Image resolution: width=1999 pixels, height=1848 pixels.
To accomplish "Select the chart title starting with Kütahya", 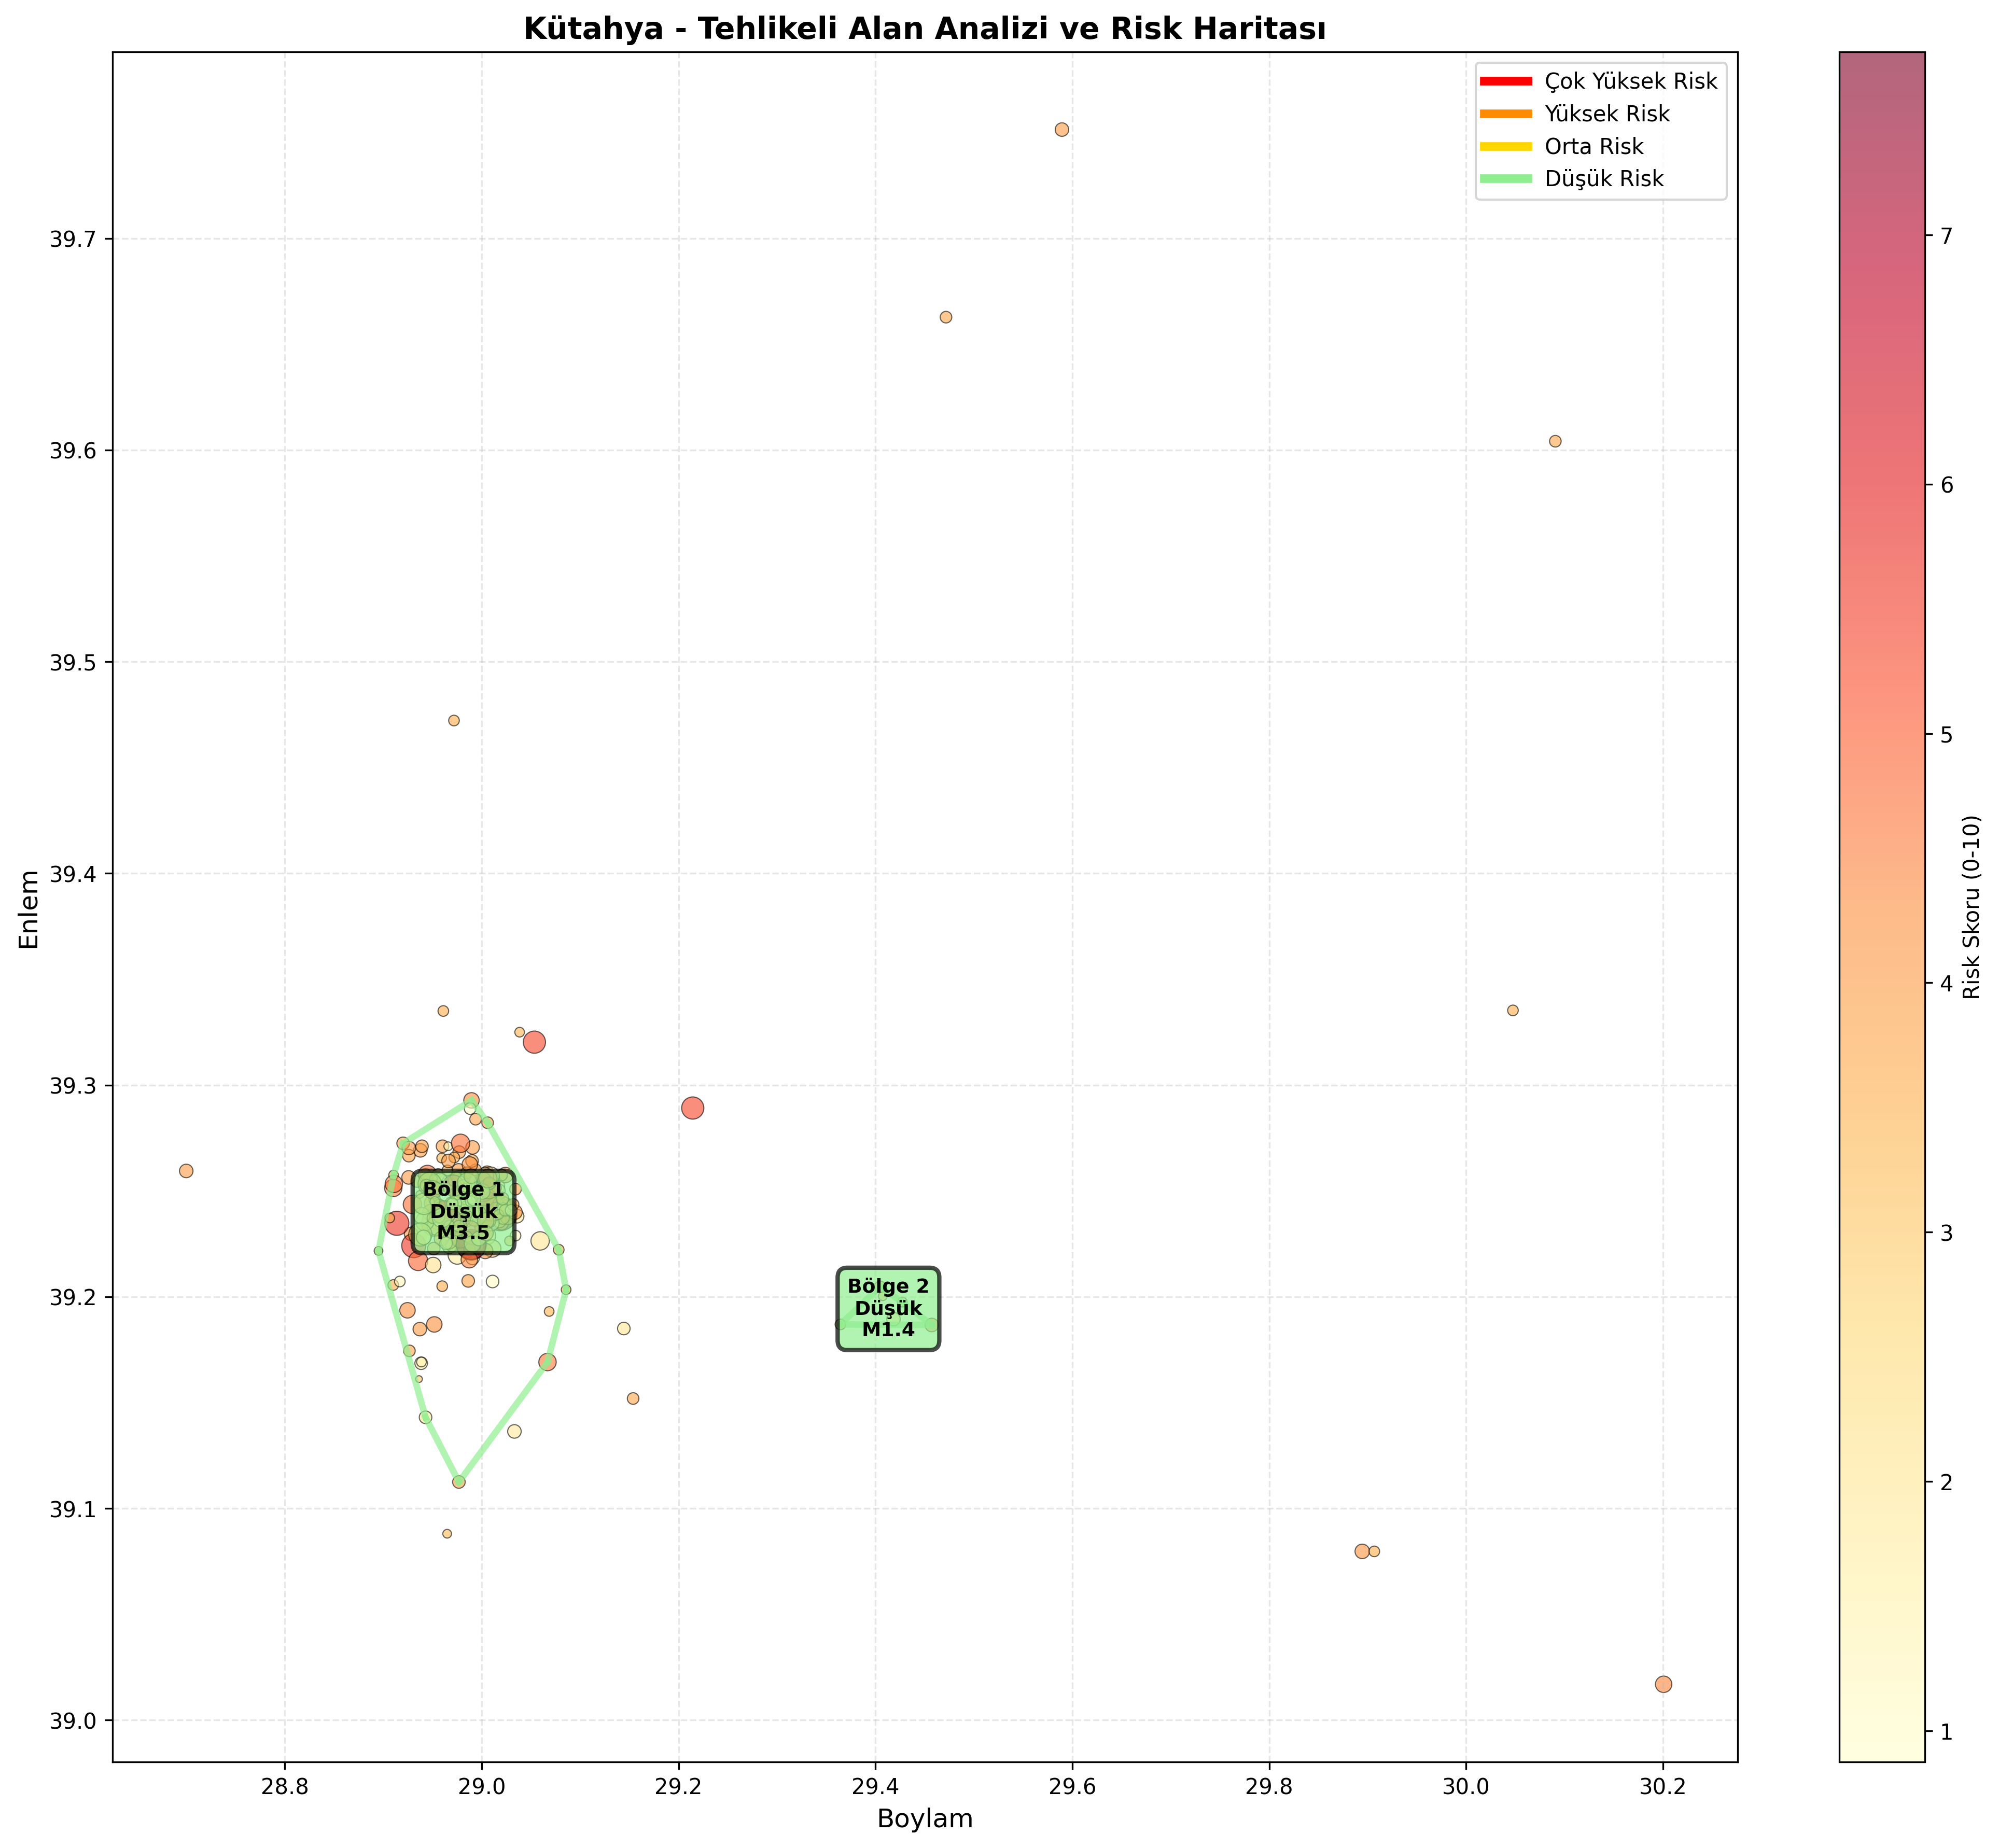I will (x=925, y=29).
